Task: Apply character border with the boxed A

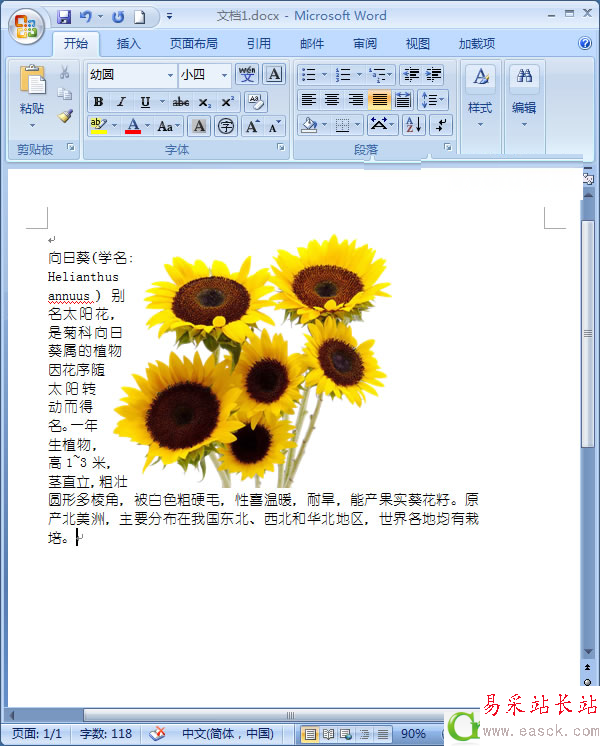Action: point(274,75)
